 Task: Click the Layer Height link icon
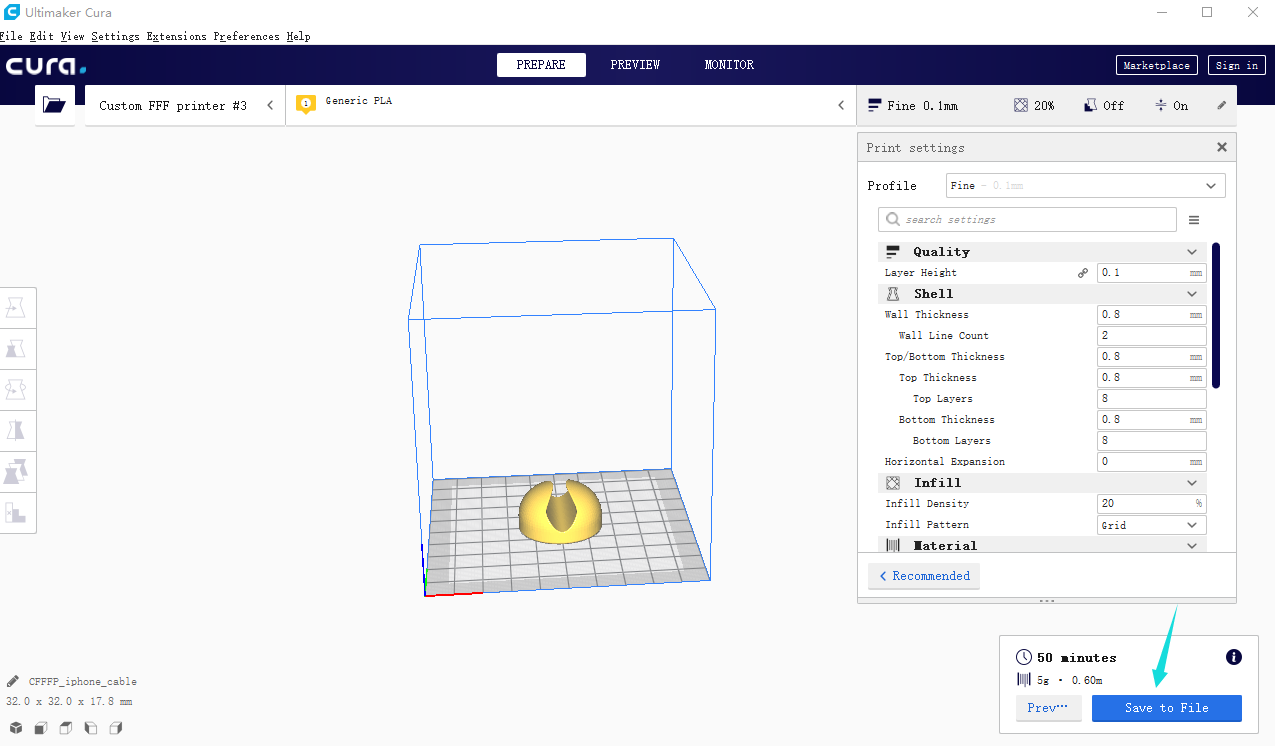1083,273
